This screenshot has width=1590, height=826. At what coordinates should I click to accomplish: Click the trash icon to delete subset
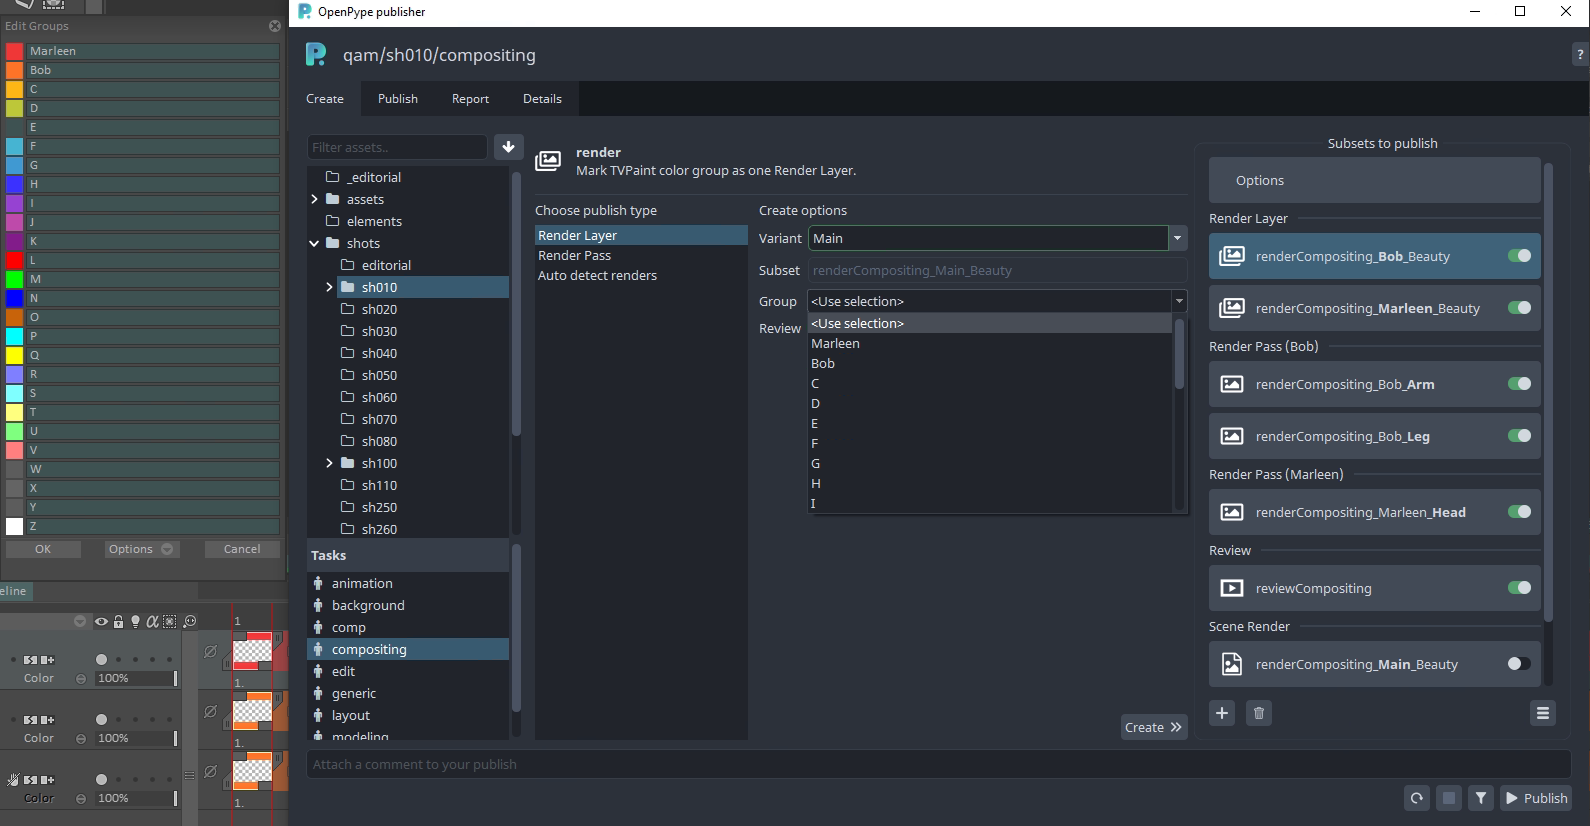pyautogui.click(x=1259, y=713)
